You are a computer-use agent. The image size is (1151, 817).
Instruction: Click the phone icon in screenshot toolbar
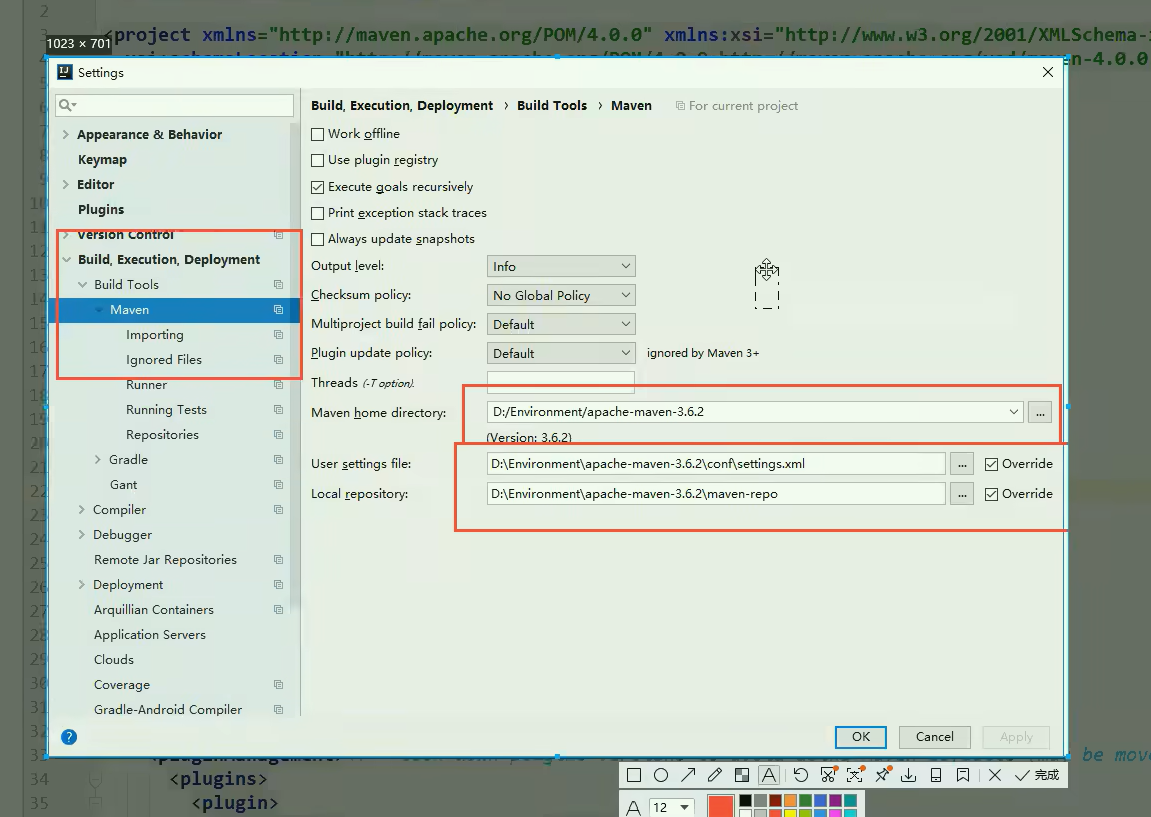[x=936, y=775]
